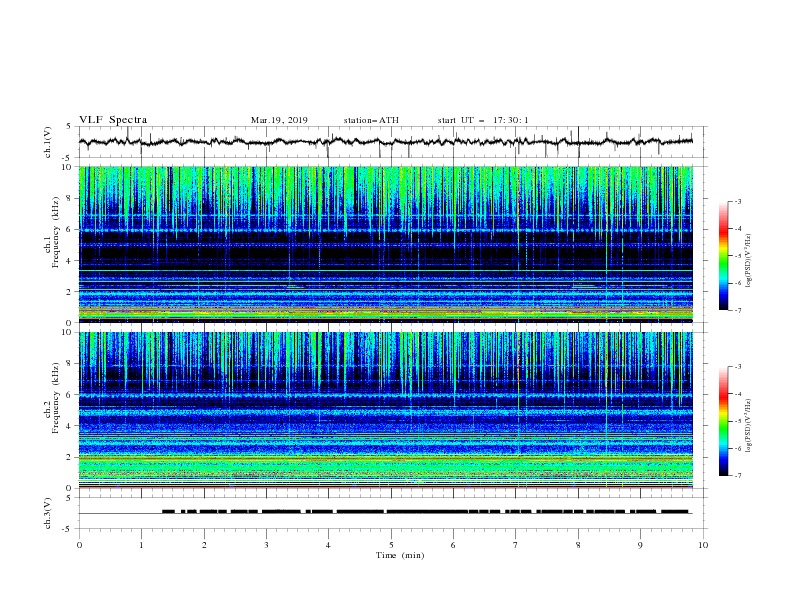
Task: Click time axis tick label "6"
Action: click(x=453, y=545)
